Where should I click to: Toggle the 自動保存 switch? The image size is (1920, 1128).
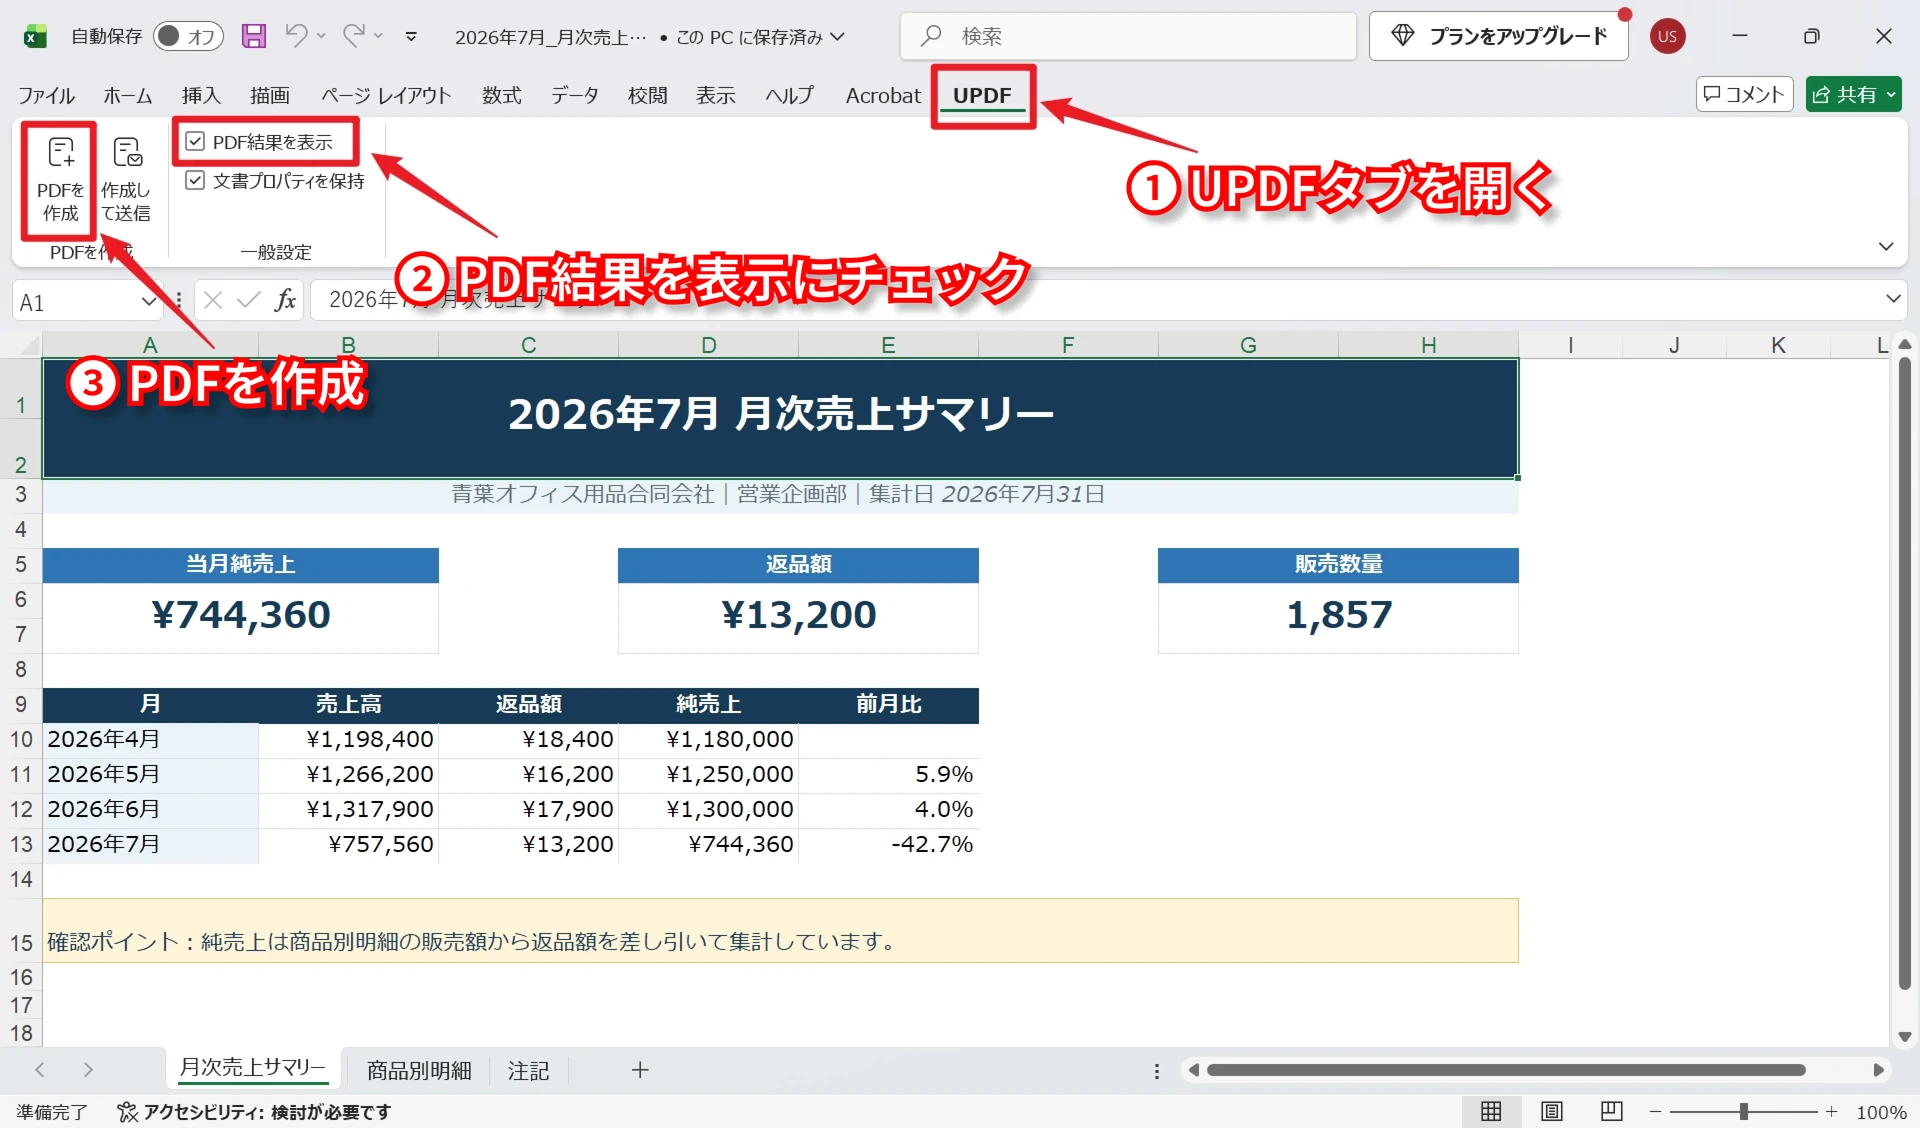tap(188, 36)
